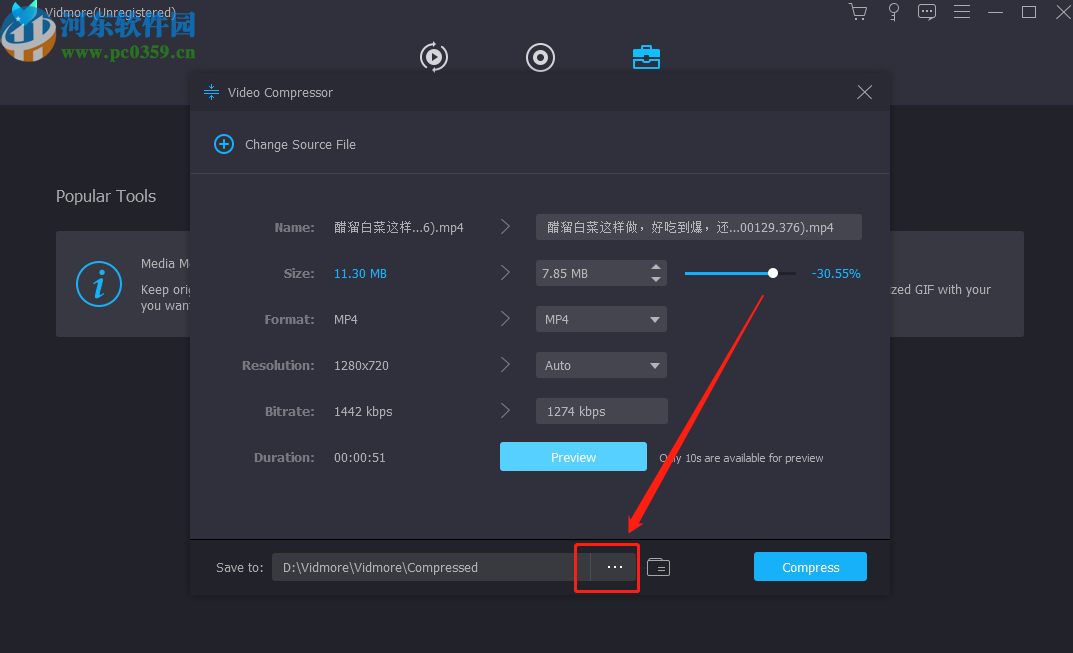Open the hamburger menu icon
The image size is (1073, 653).
pos(962,12)
